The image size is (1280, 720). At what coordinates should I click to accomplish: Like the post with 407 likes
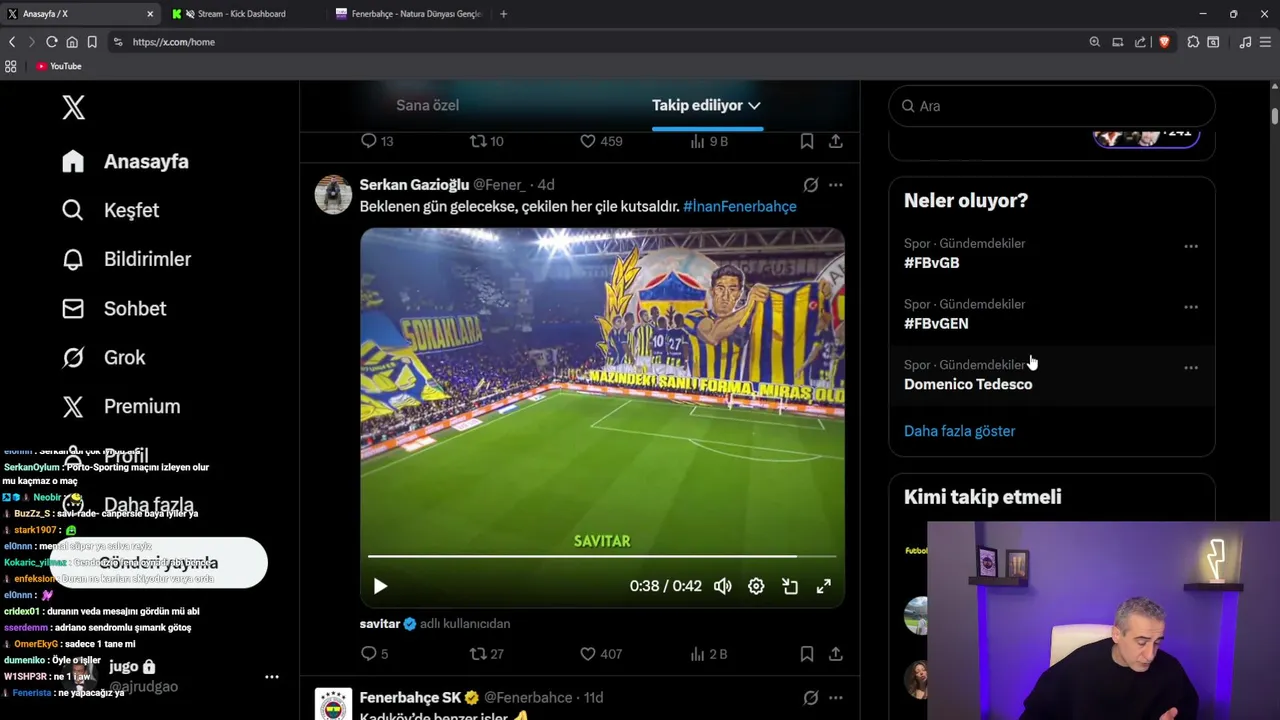click(601, 654)
